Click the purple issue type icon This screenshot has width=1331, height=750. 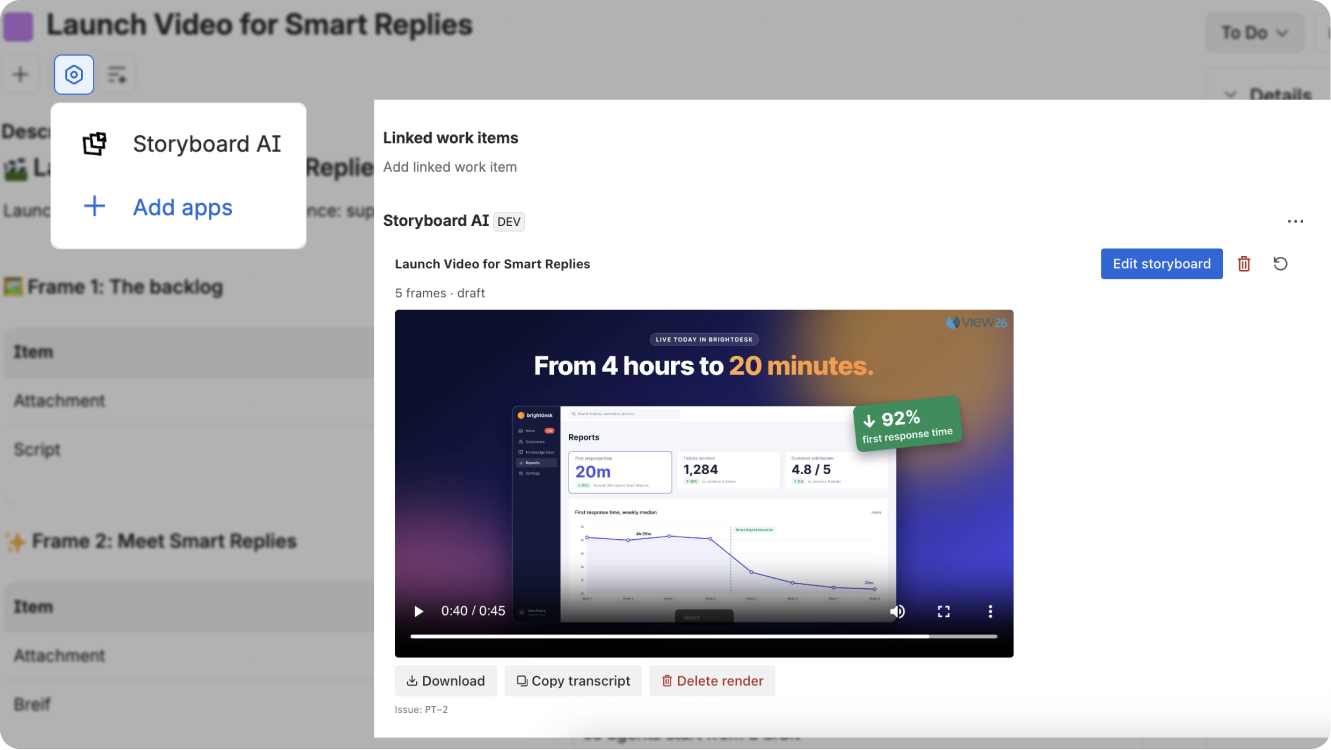[x=18, y=26]
